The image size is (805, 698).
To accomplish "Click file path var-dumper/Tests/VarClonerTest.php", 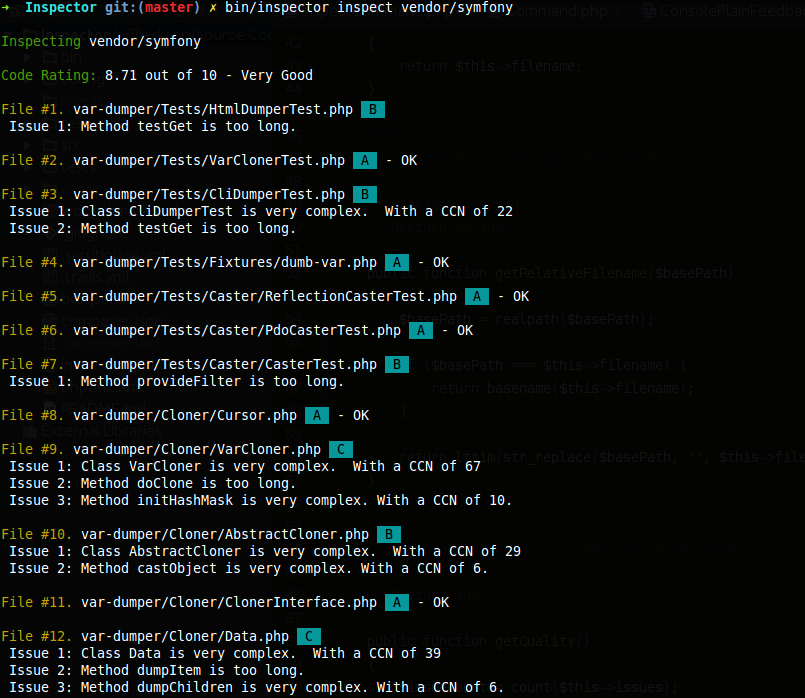I will pos(209,160).
